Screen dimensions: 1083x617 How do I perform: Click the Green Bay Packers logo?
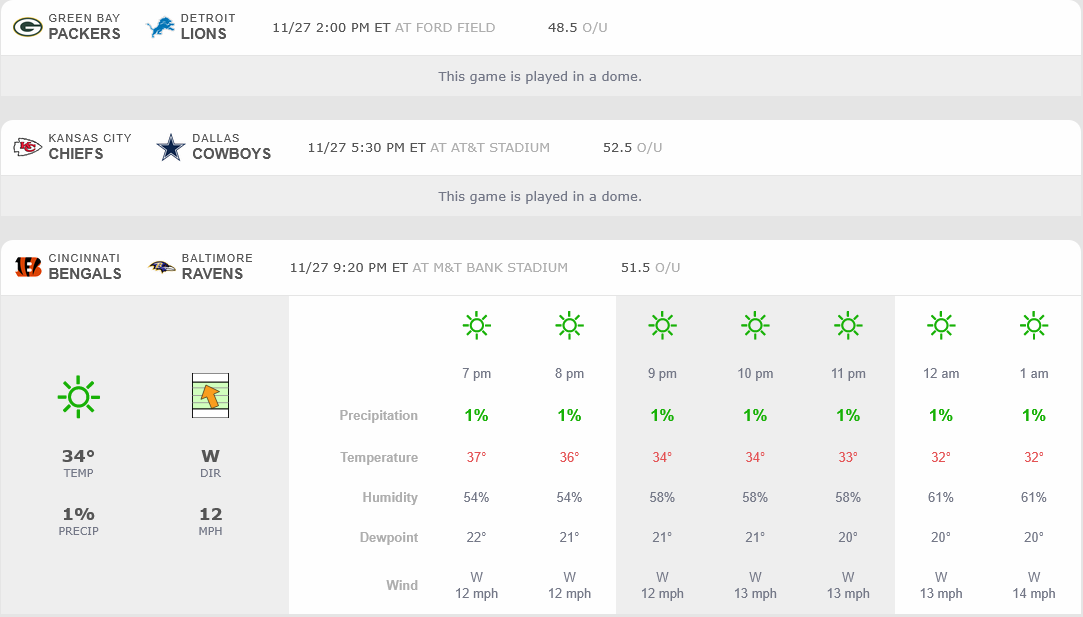pyautogui.click(x=27, y=27)
